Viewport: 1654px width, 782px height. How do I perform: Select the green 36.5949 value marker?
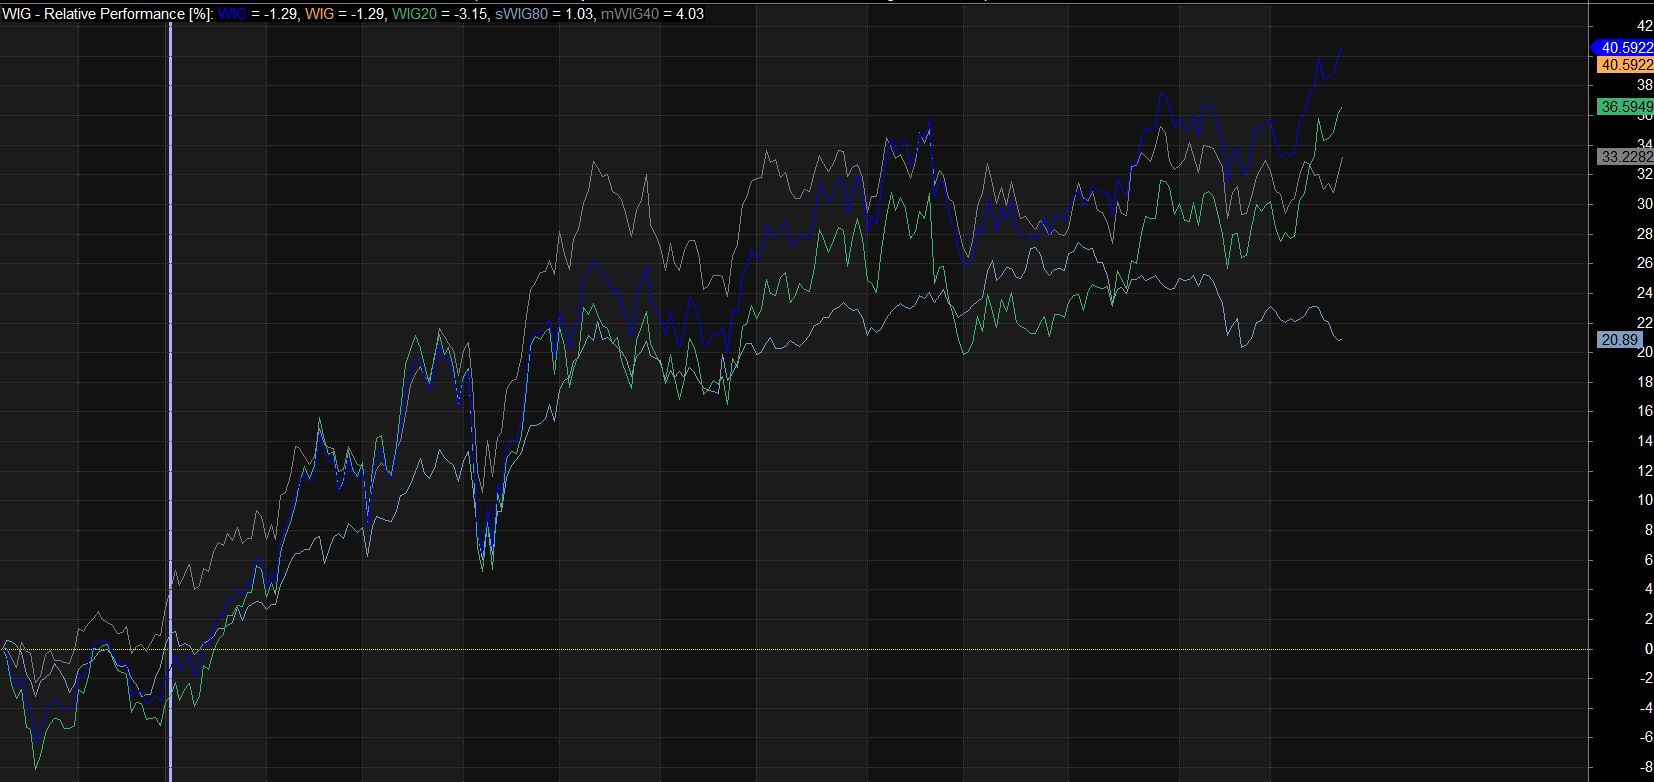[x=1625, y=106]
